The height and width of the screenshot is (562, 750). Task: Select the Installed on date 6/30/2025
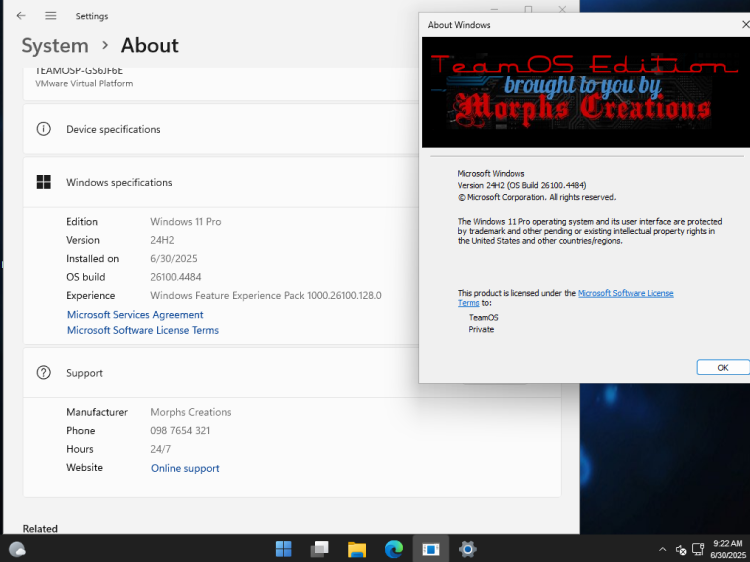[174, 258]
